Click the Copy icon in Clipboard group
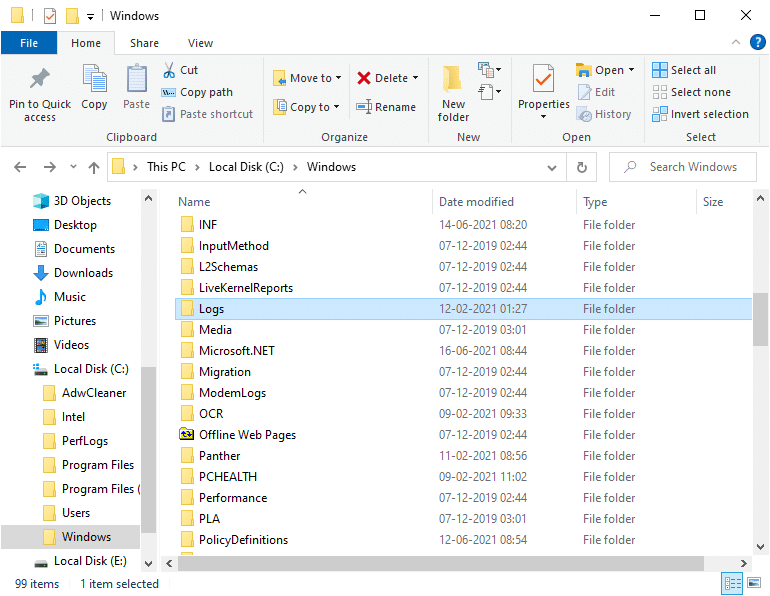Image resolution: width=770 pixels, height=596 pixels. [x=94, y=79]
